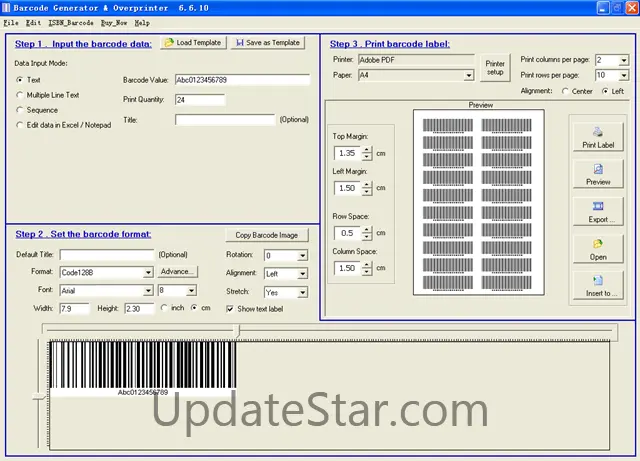Open the ISBN_Barcode menu
This screenshot has height=461, width=640.
[x=71, y=21]
